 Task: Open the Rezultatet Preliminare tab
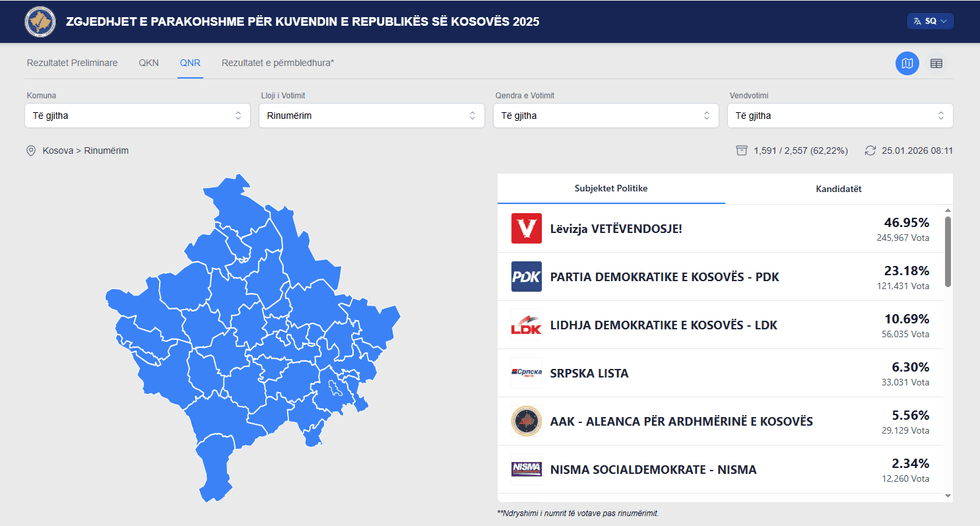72,63
